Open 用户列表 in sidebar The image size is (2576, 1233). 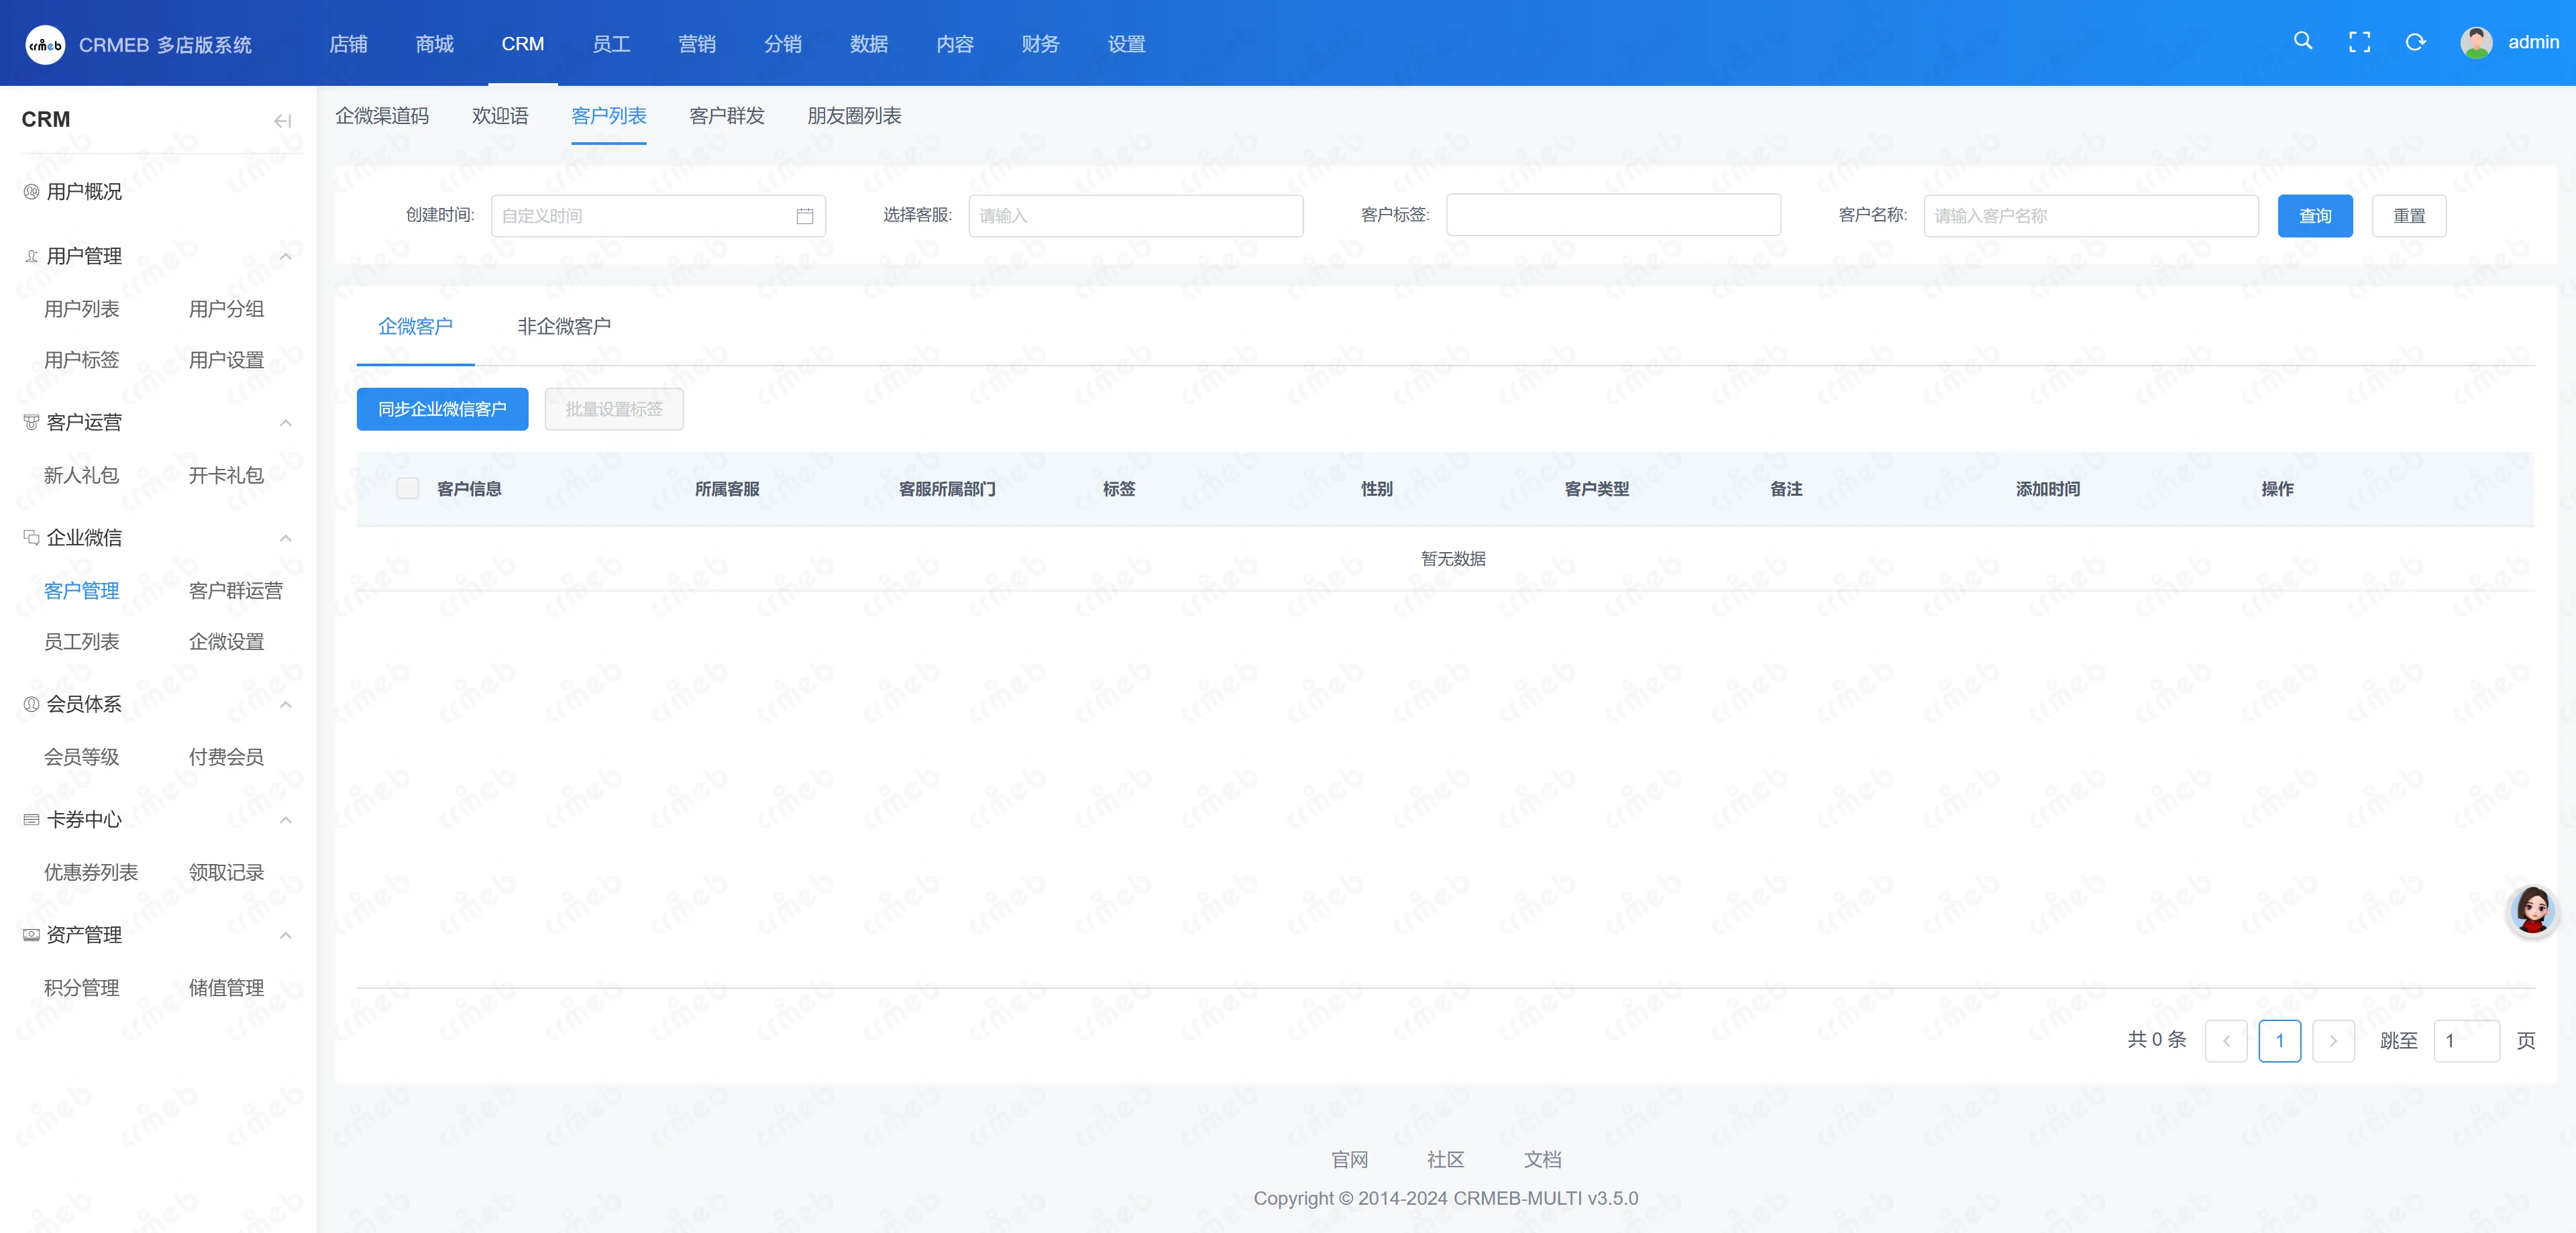coord(81,309)
